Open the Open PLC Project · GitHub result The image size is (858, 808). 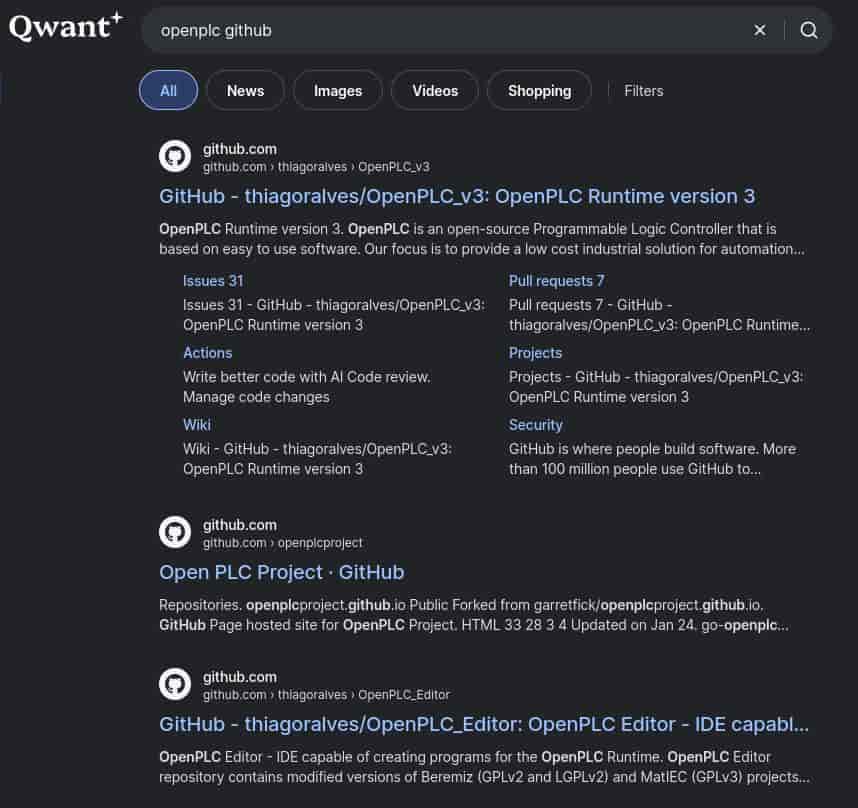[x=282, y=573]
